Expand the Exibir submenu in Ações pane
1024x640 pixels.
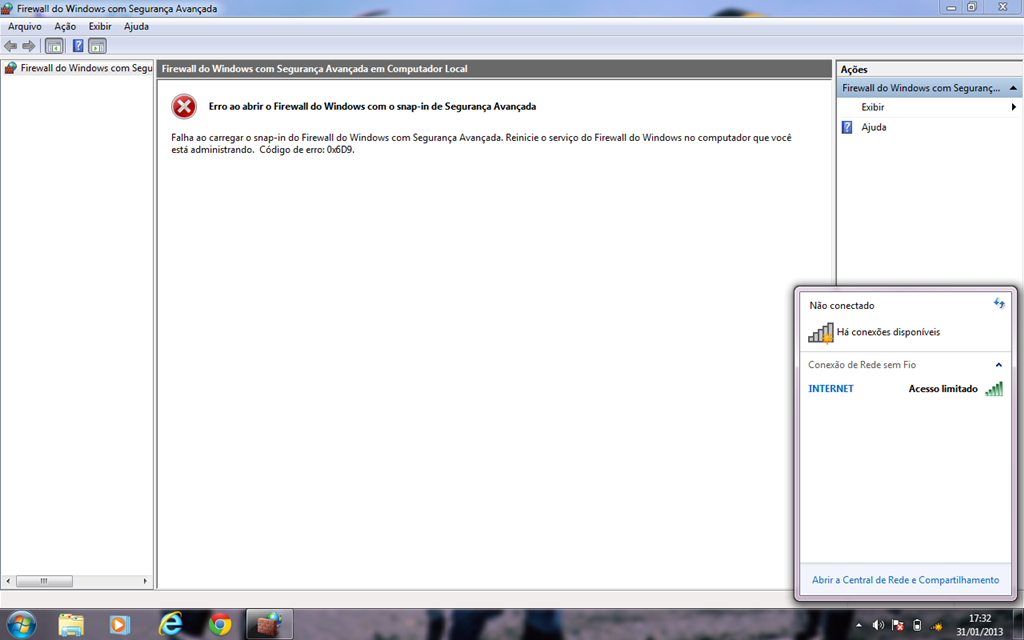[1014, 107]
